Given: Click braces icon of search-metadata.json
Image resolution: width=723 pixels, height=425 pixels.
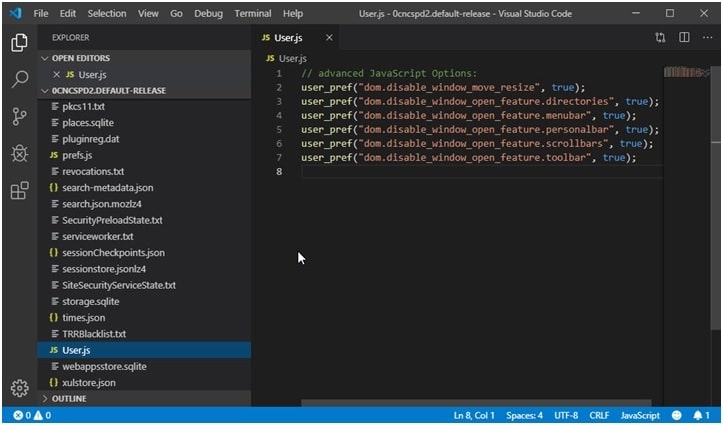Looking at the screenshot, I should [x=54, y=188].
